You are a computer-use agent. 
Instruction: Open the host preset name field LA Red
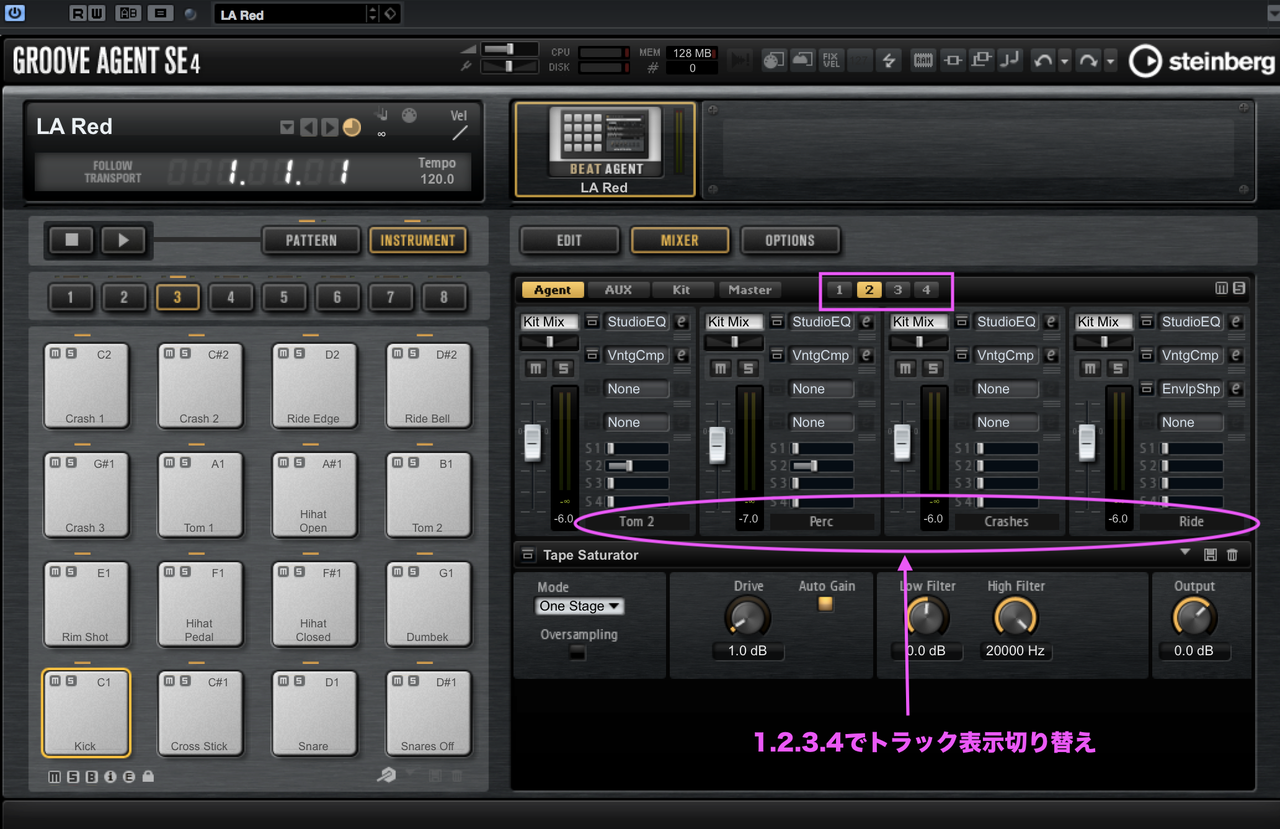[x=290, y=14]
